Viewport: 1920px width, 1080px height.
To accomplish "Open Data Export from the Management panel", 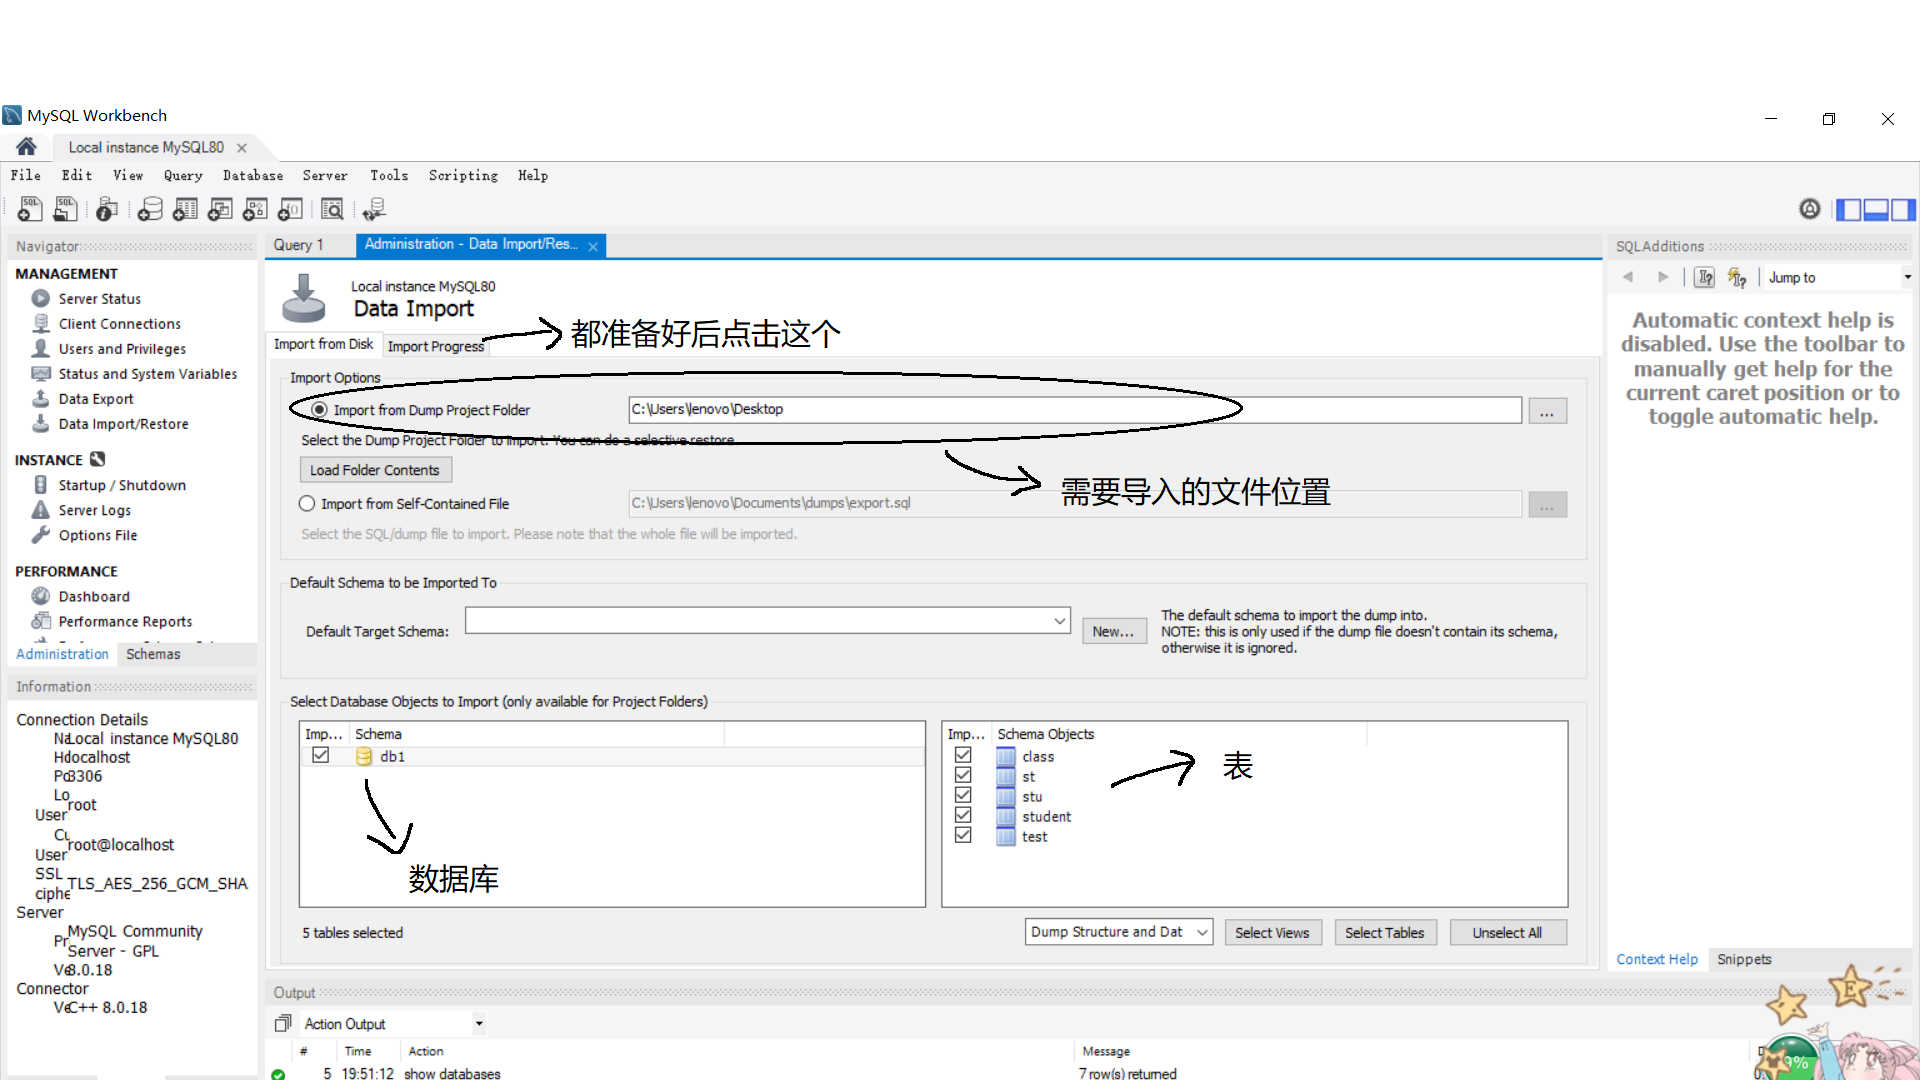I will point(96,398).
